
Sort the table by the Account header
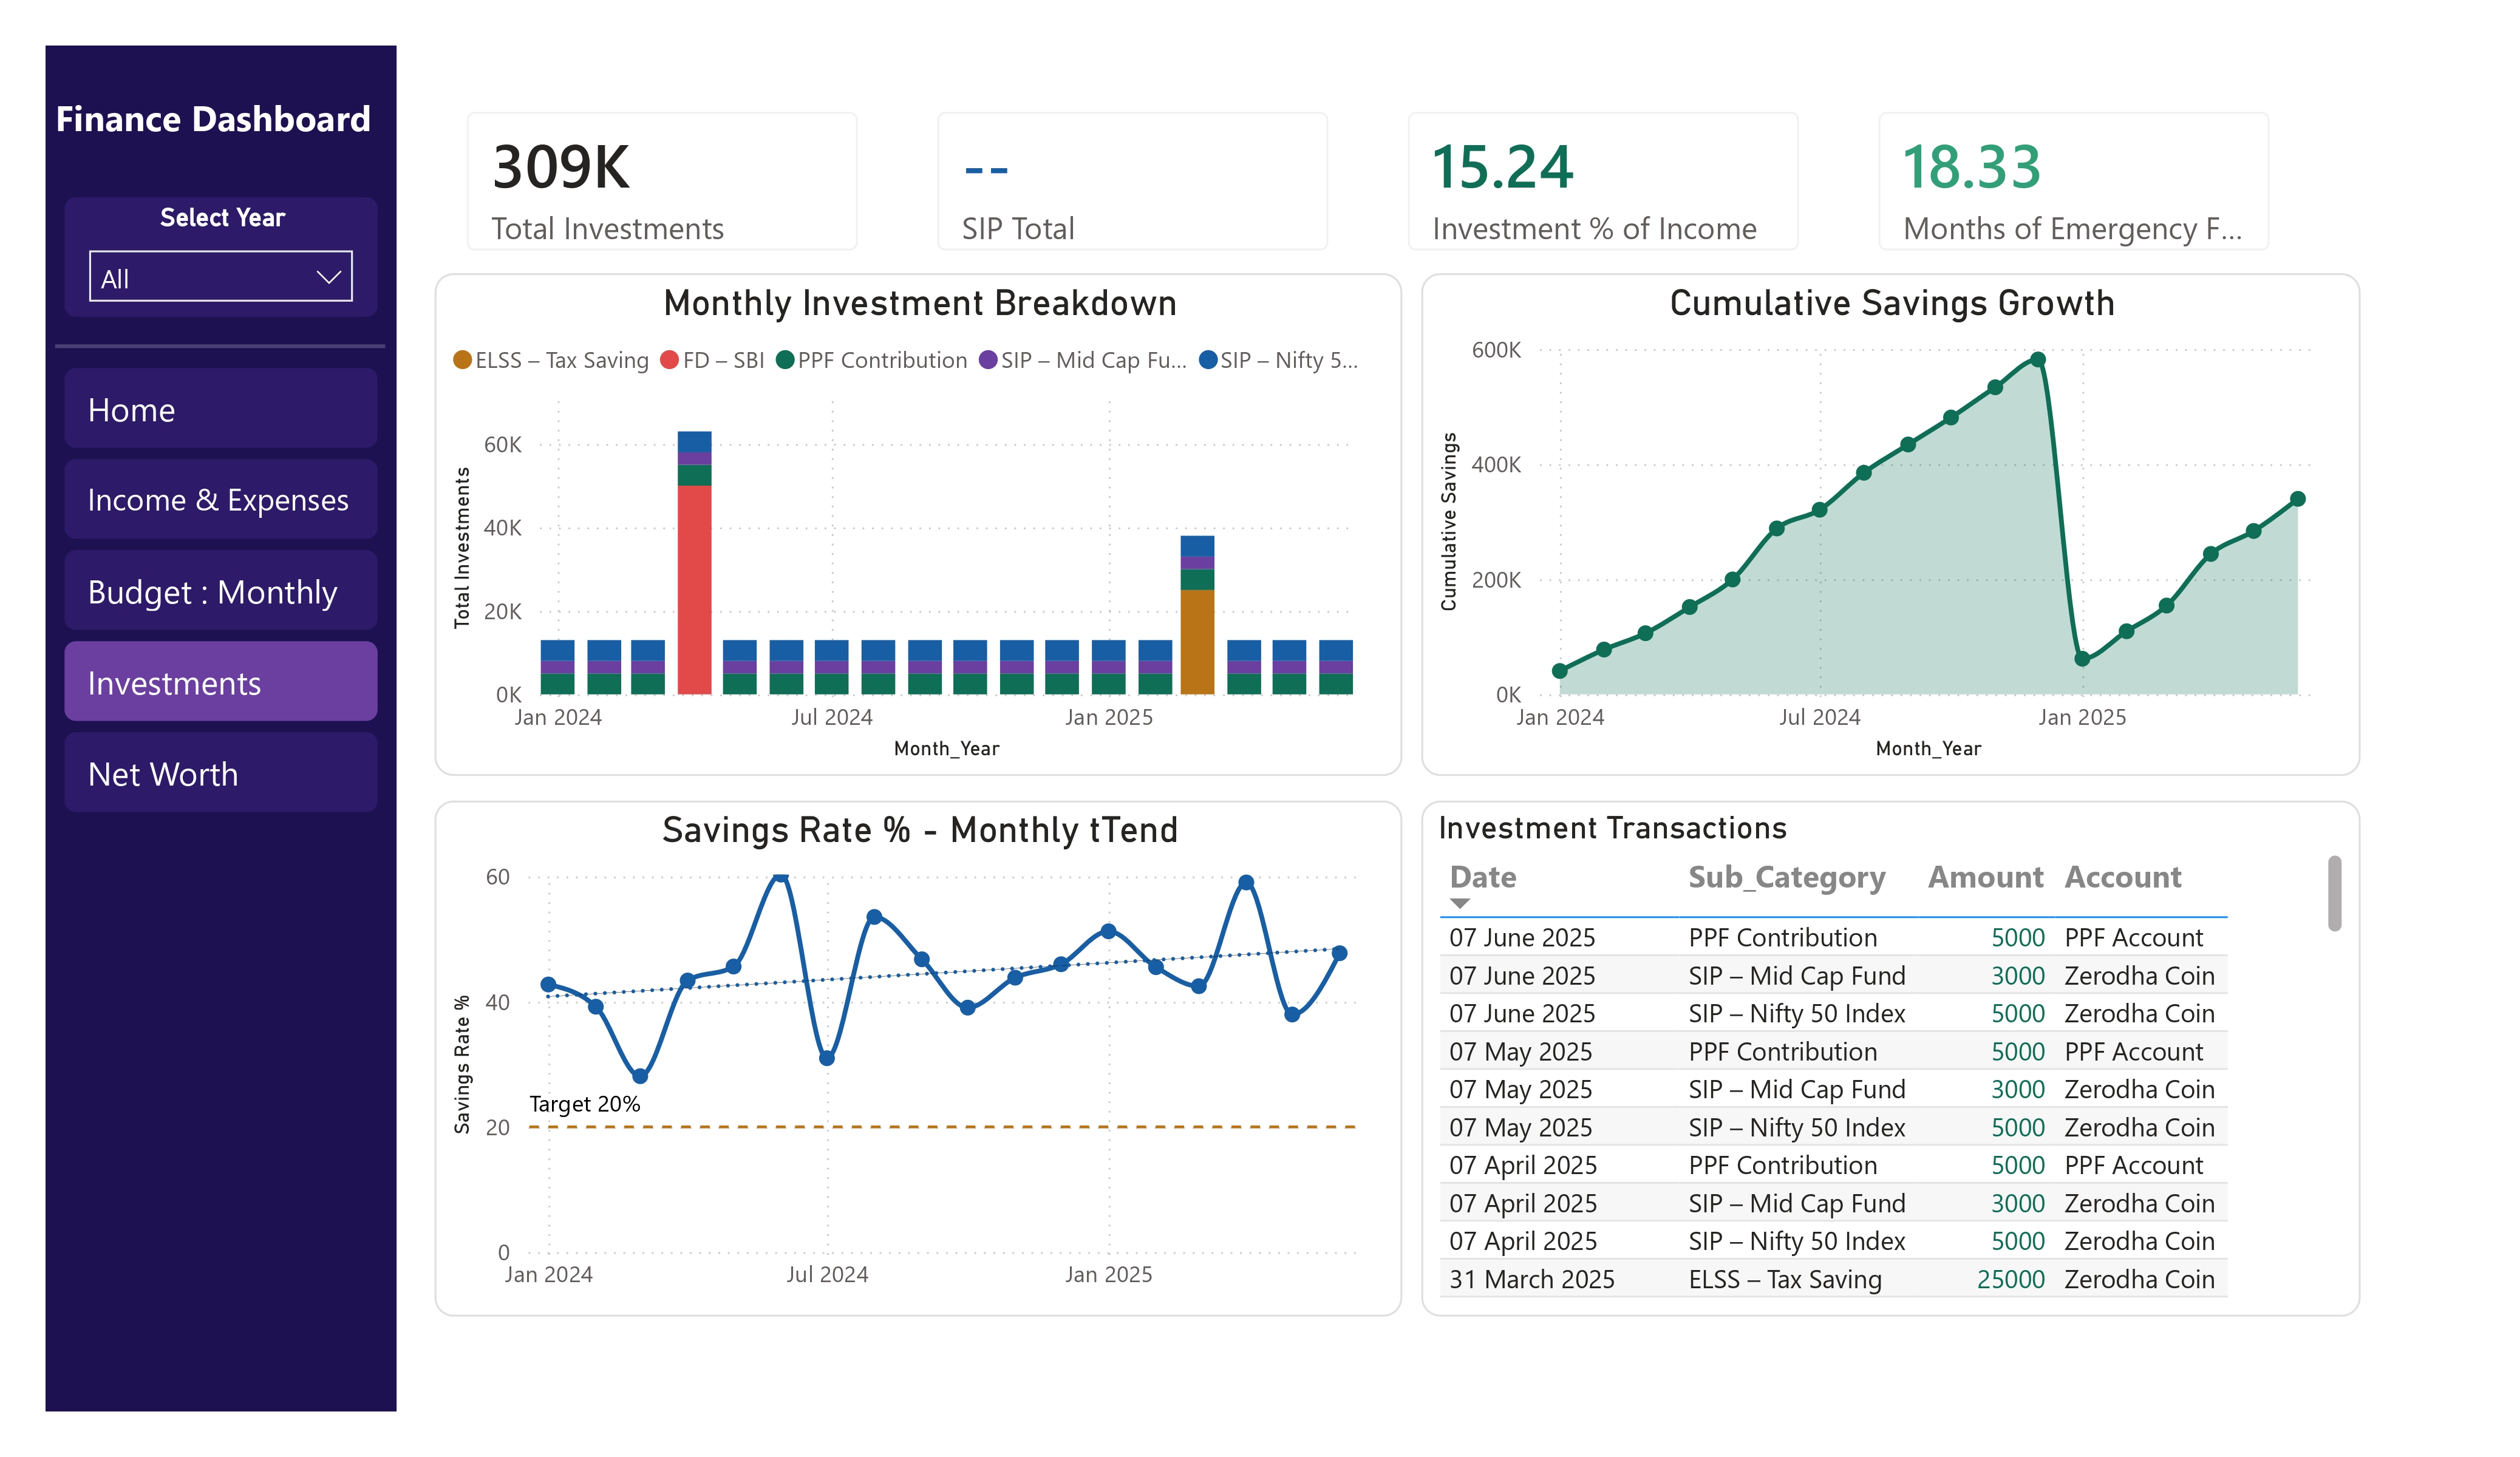2123,877
